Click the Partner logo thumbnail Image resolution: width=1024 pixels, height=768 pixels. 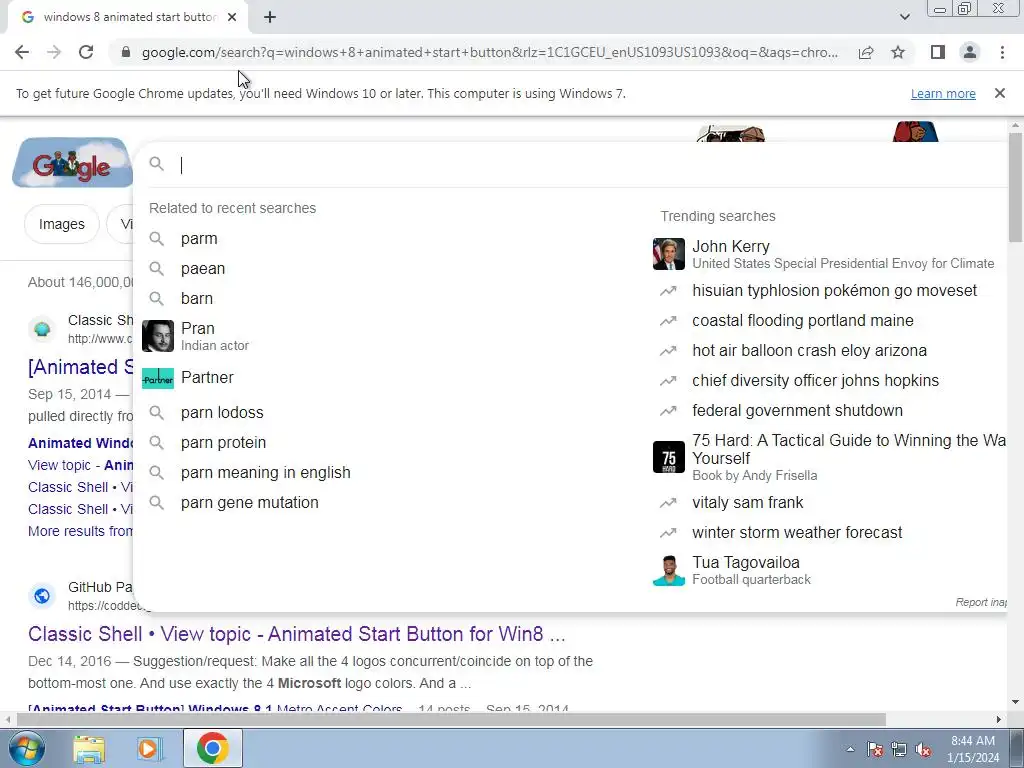tap(157, 378)
